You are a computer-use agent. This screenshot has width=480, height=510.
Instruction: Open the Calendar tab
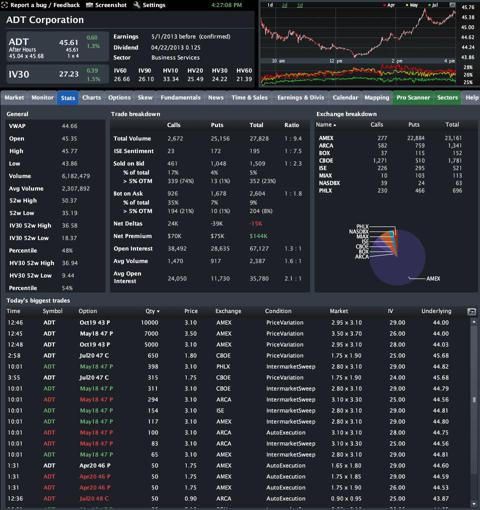tap(345, 98)
